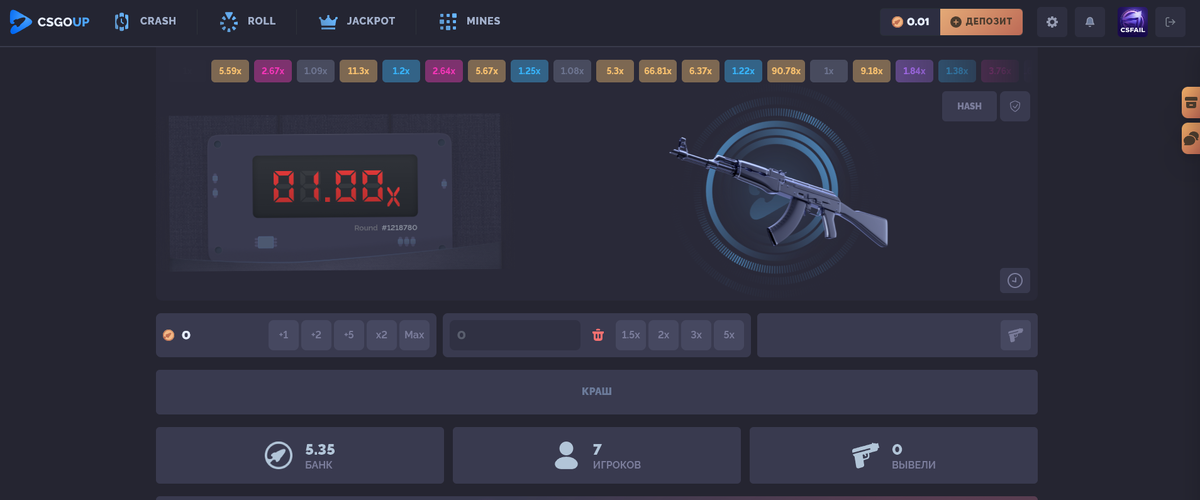
Task: Set auto cashout to 1.5x
Action: [631, 335]
